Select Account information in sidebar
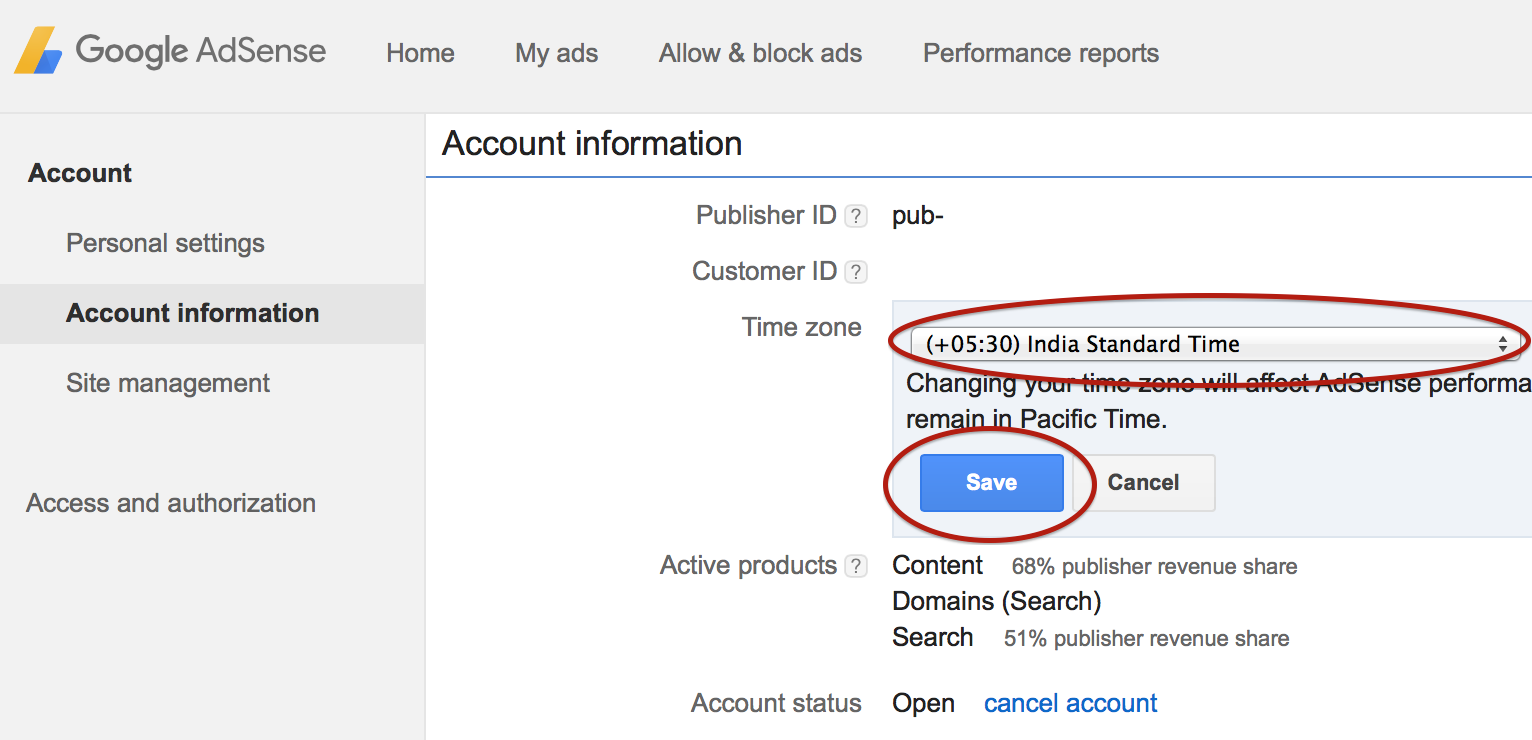Screen dimensions: 1532x740 (x=212, y=313)
